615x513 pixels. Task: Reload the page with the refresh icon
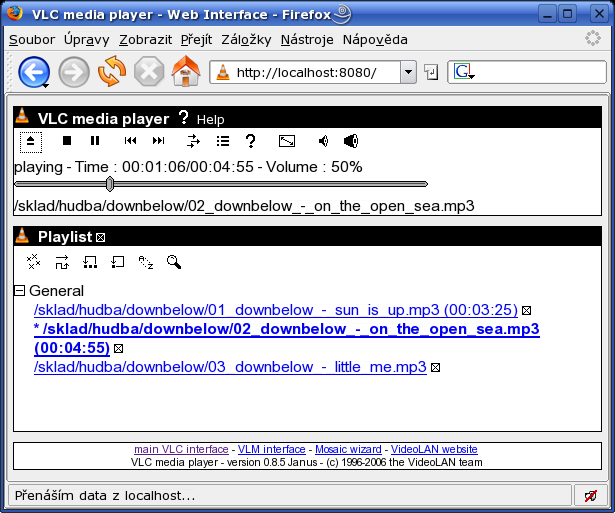tap(112, 71)
